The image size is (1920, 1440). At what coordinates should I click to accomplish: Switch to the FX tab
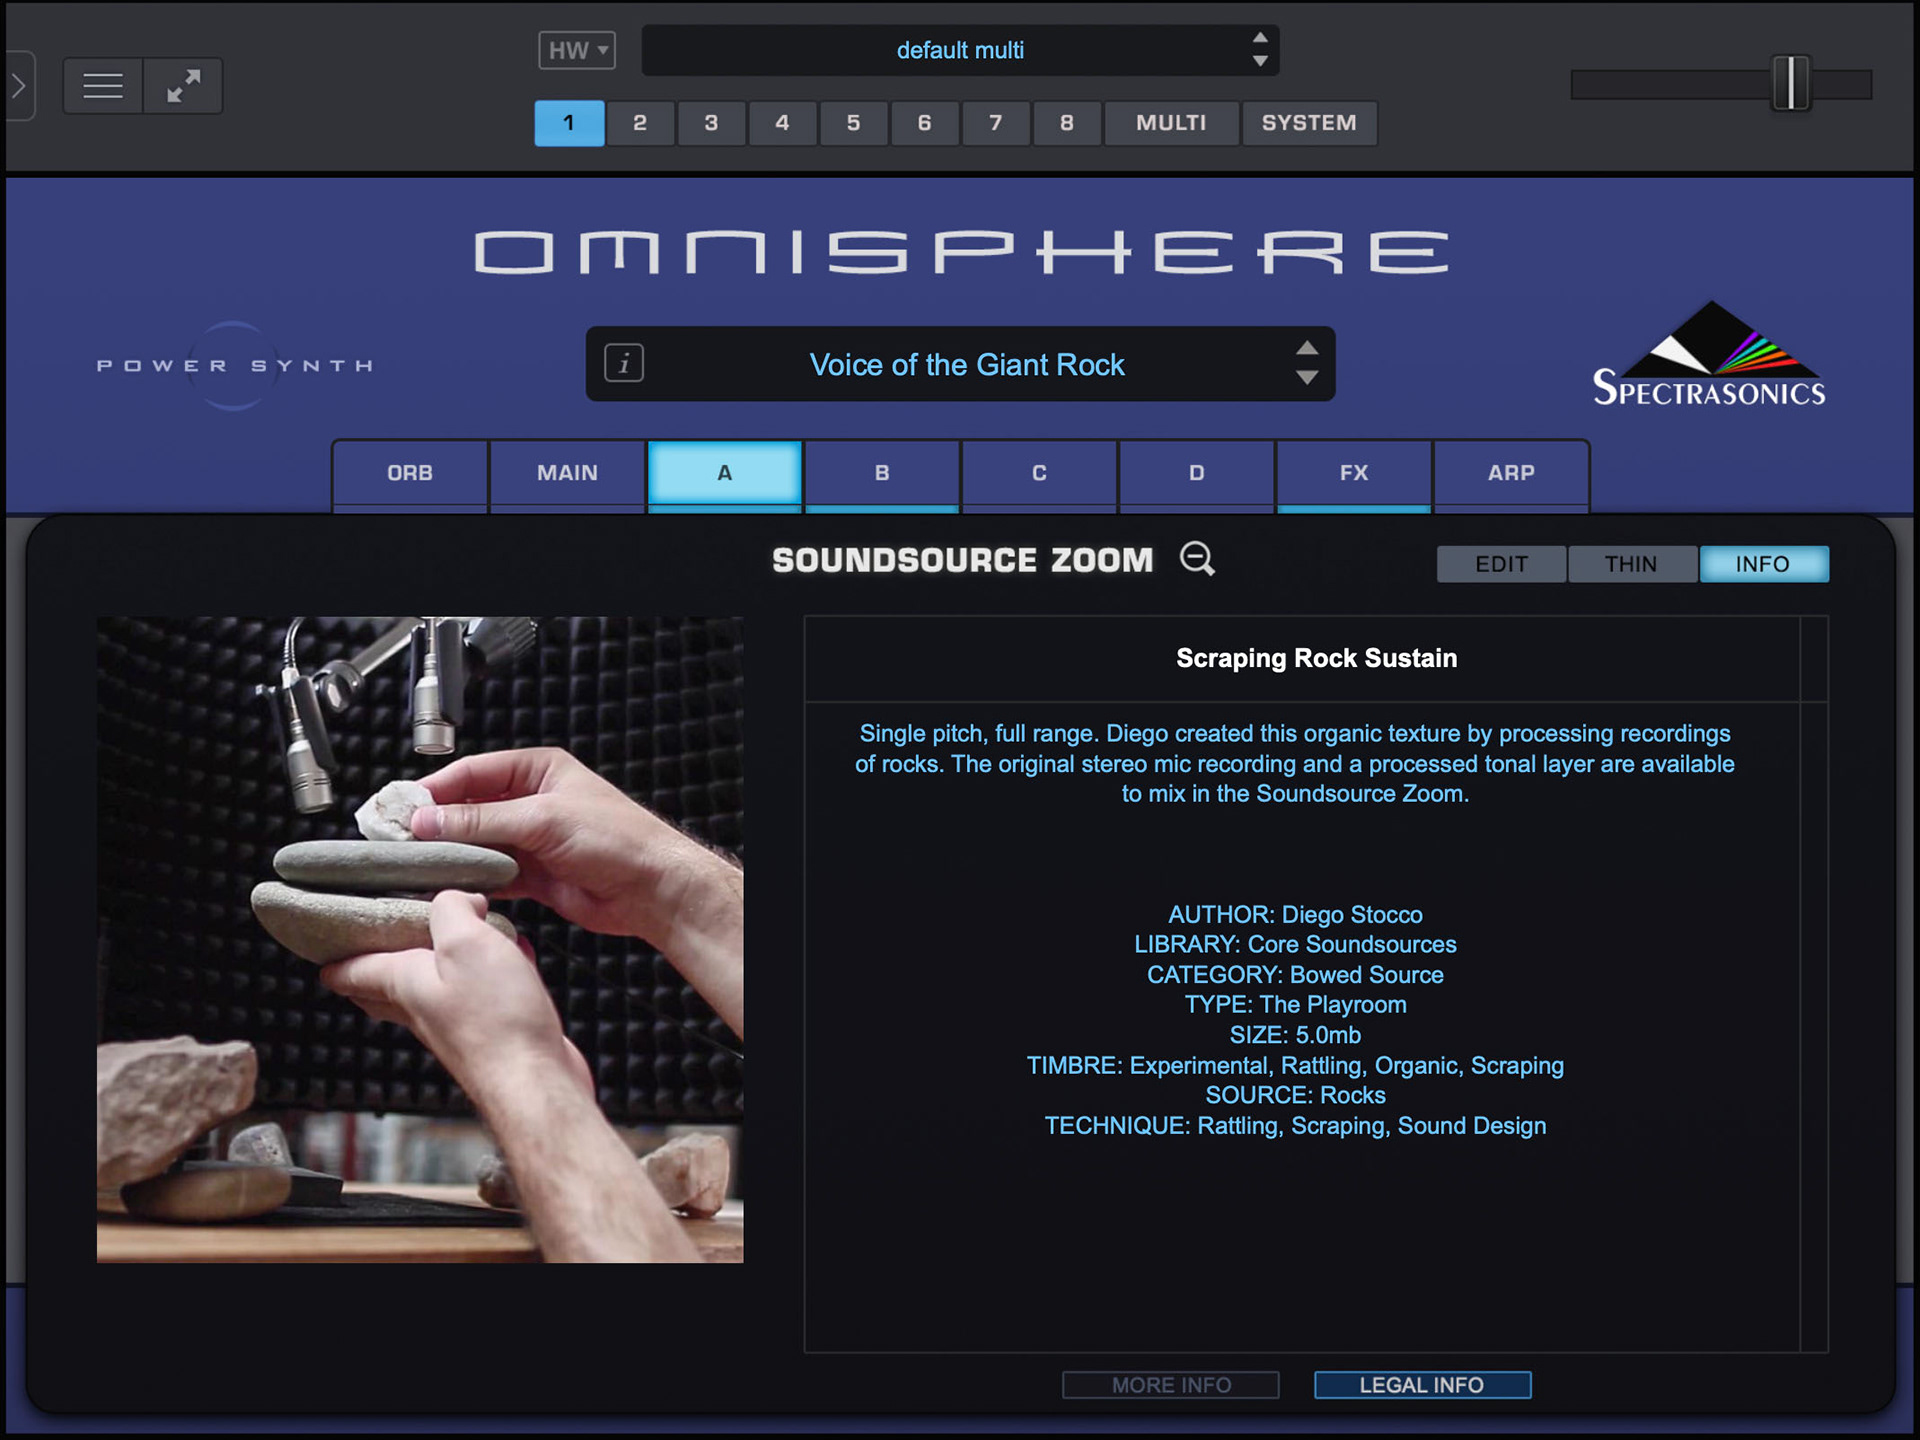pos(1353,473)
